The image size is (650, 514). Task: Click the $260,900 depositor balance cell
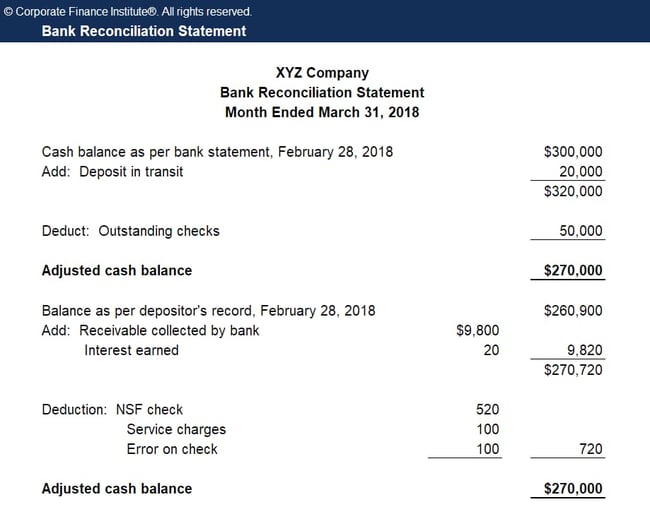point(573,311)
